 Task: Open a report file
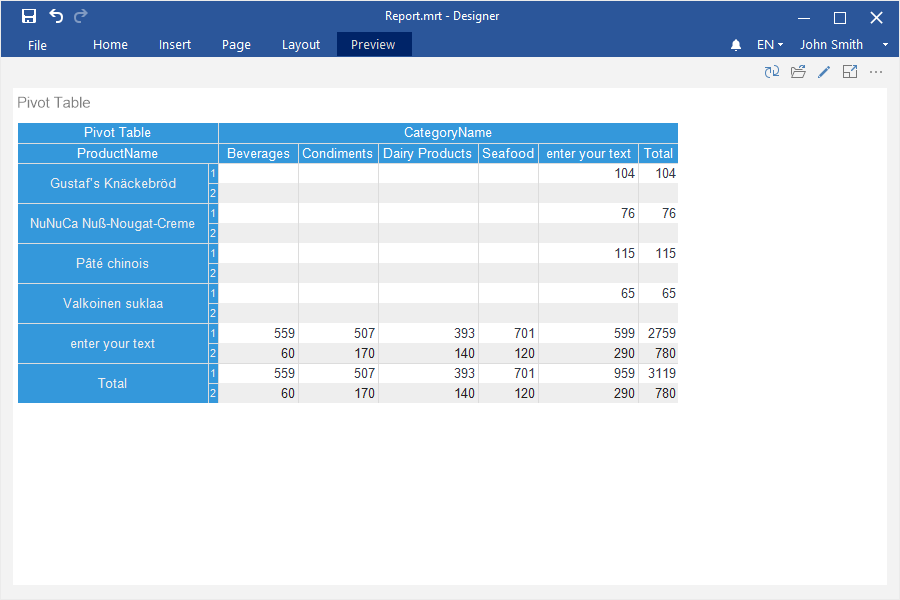pyautogui.click(x=798, y=72)
